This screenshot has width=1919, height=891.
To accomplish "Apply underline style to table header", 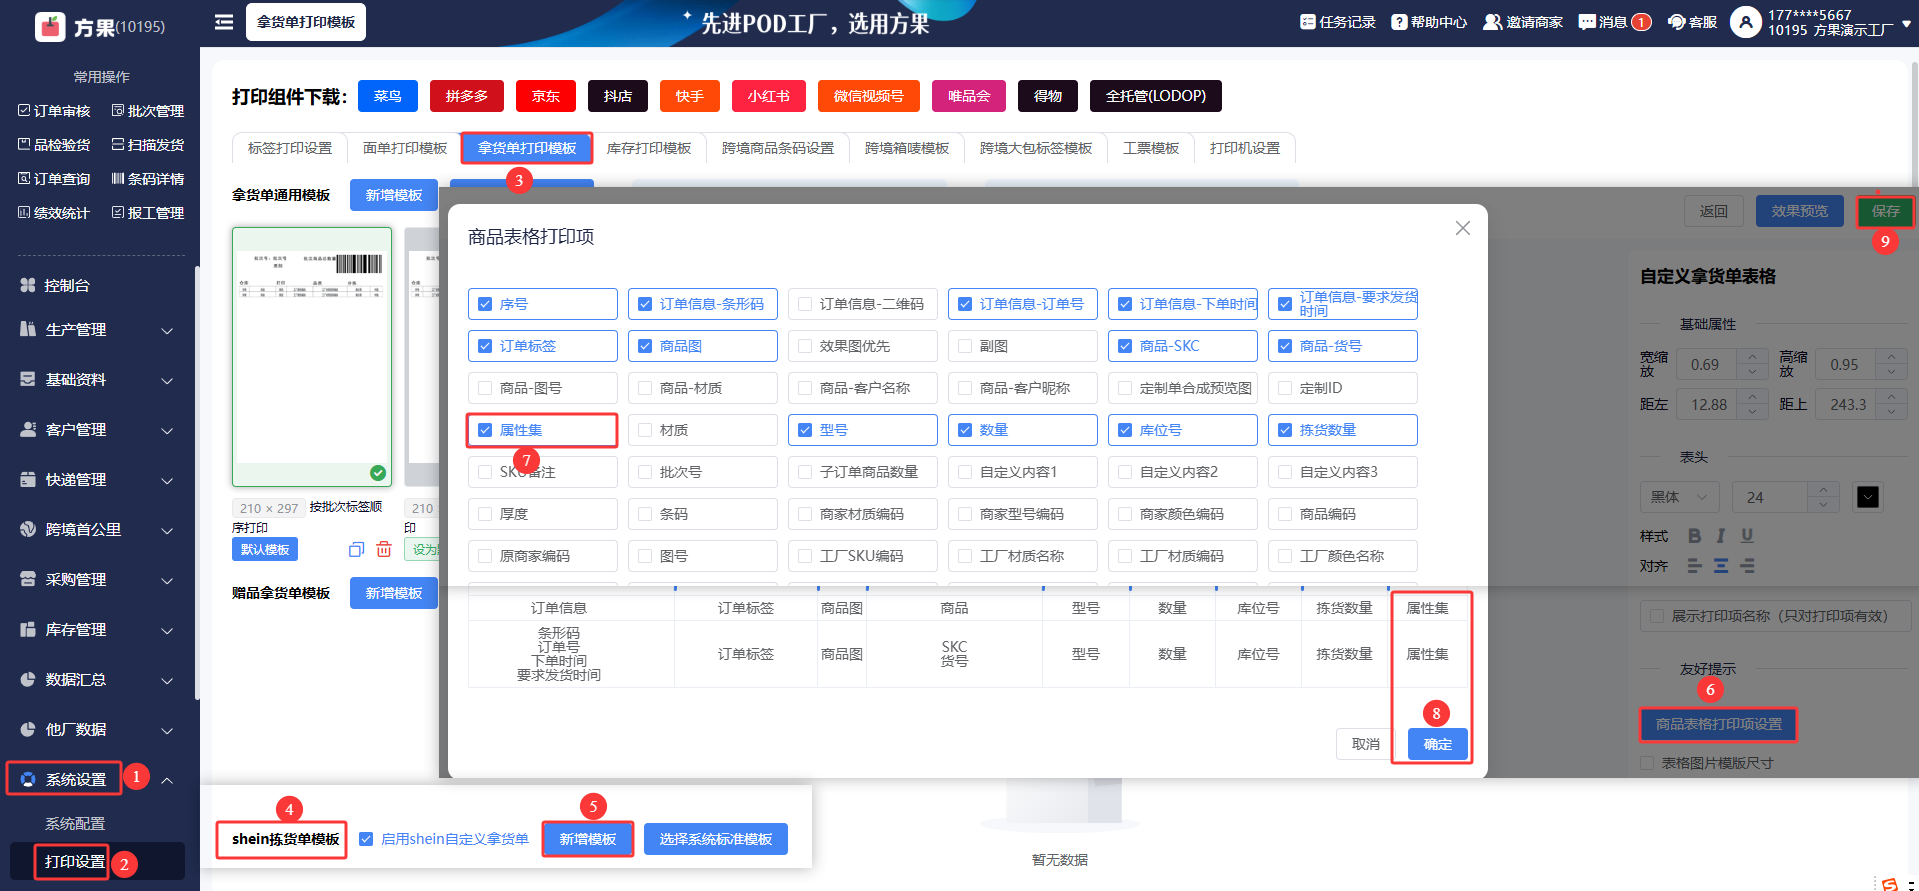I will pos(1747,536).
